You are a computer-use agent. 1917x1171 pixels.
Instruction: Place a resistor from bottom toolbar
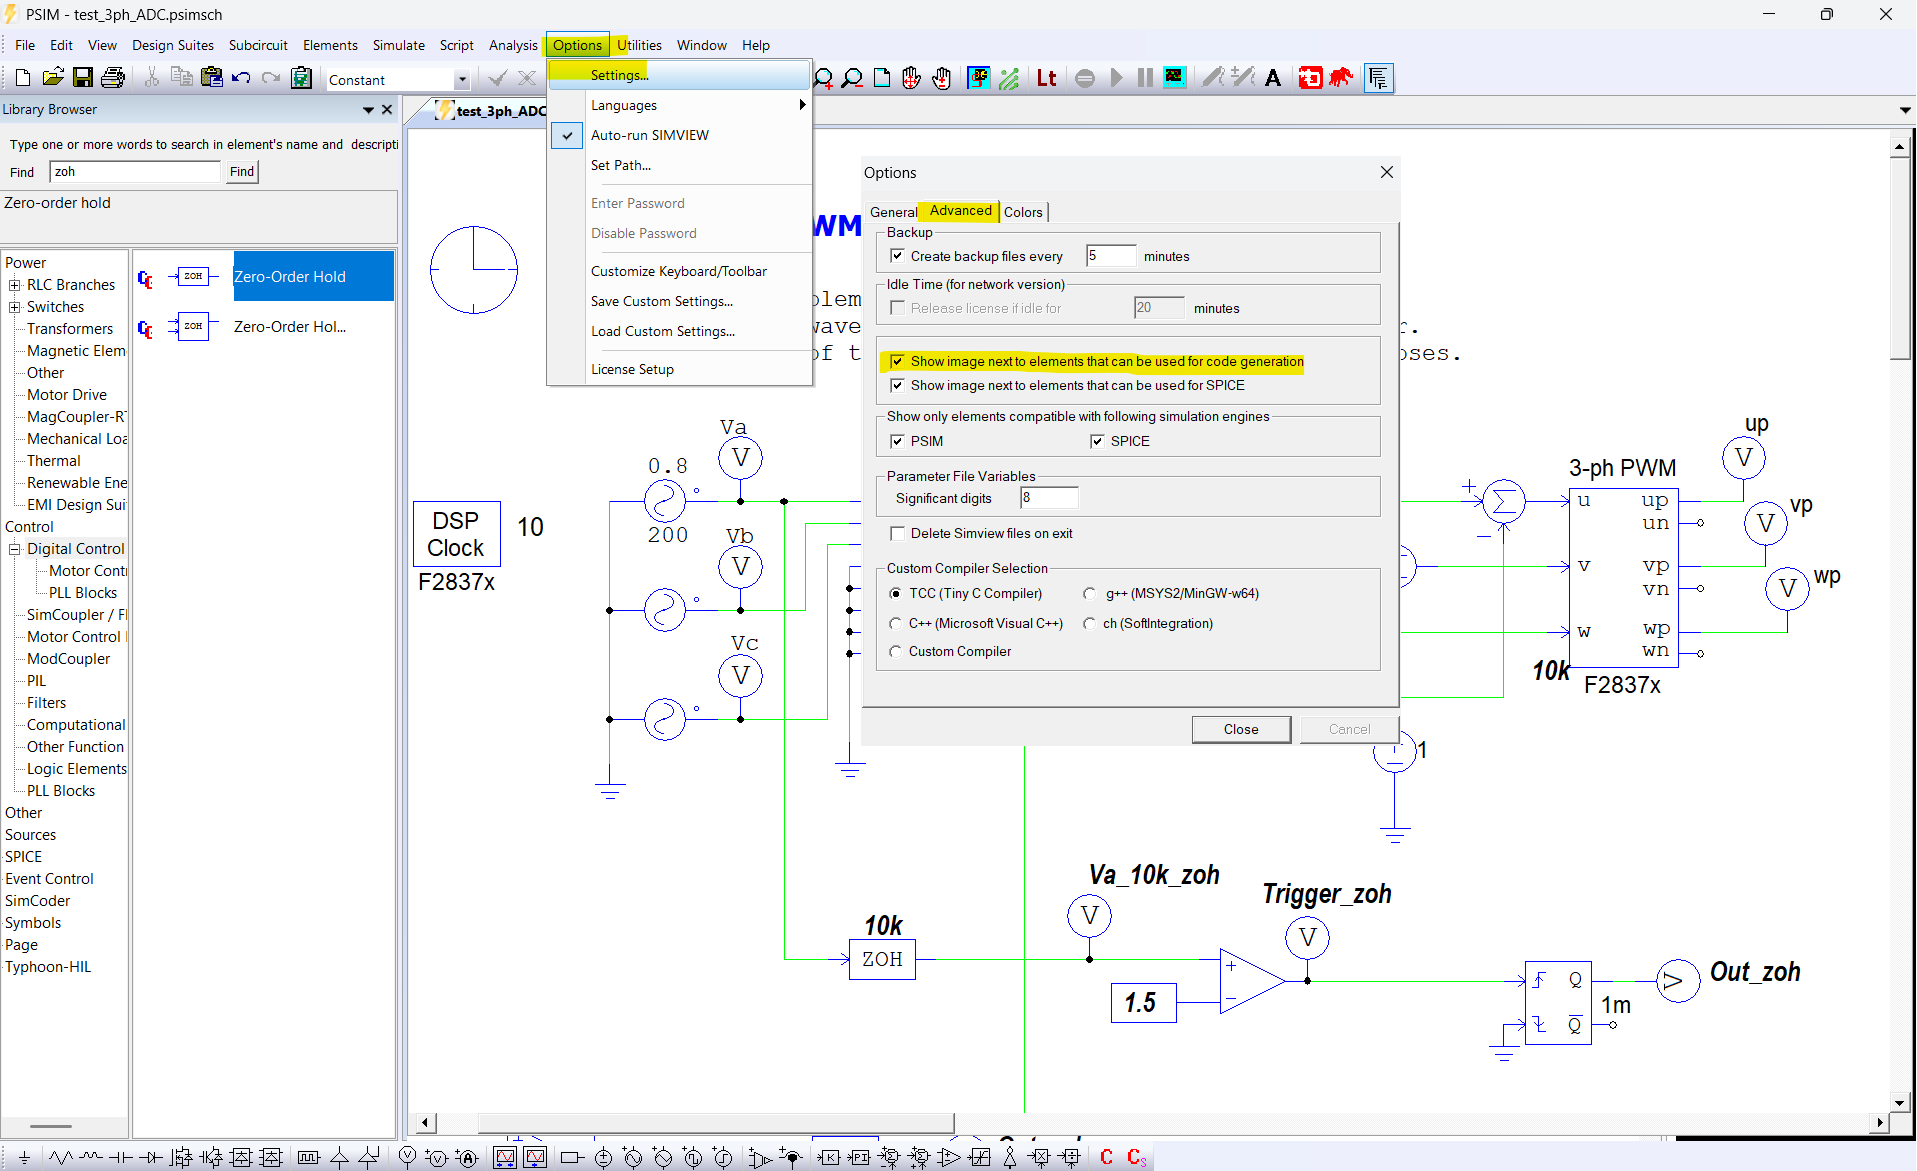coord(61,1158)
